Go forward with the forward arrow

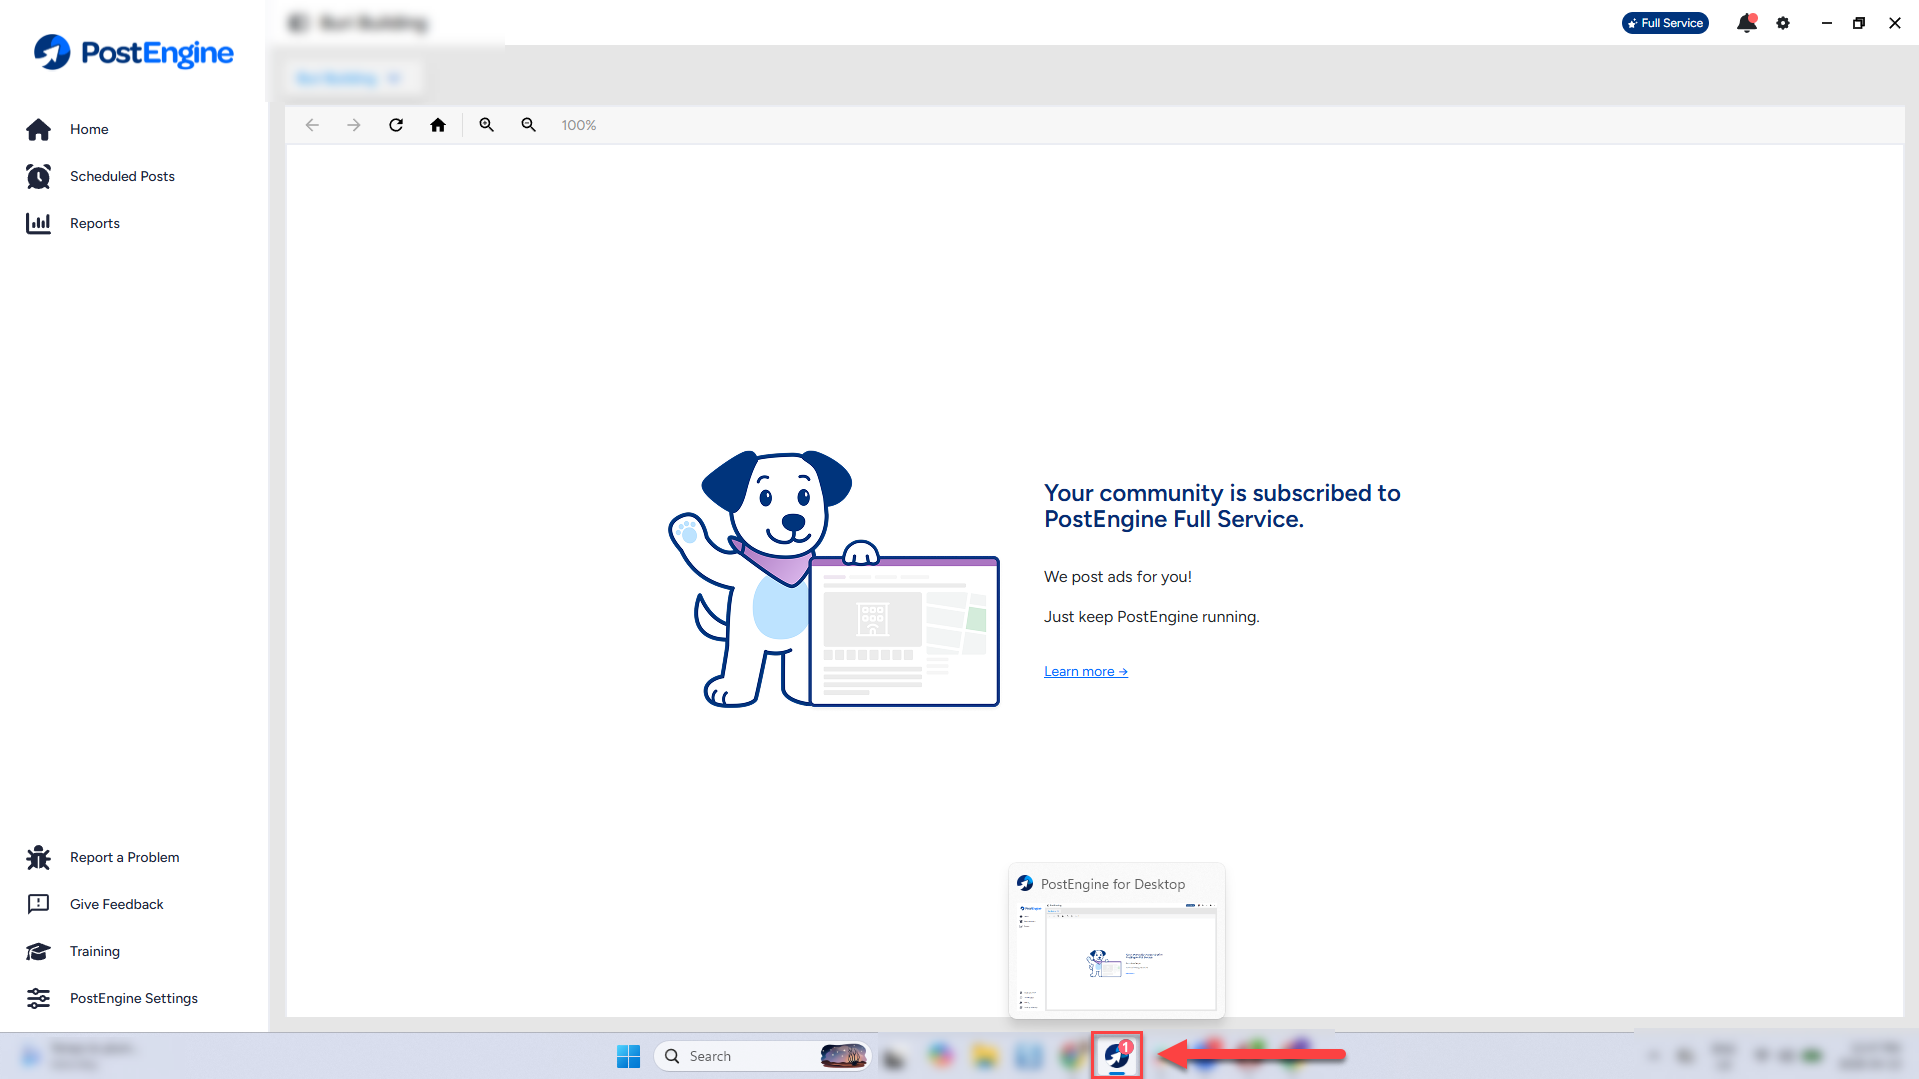(354, 125)
